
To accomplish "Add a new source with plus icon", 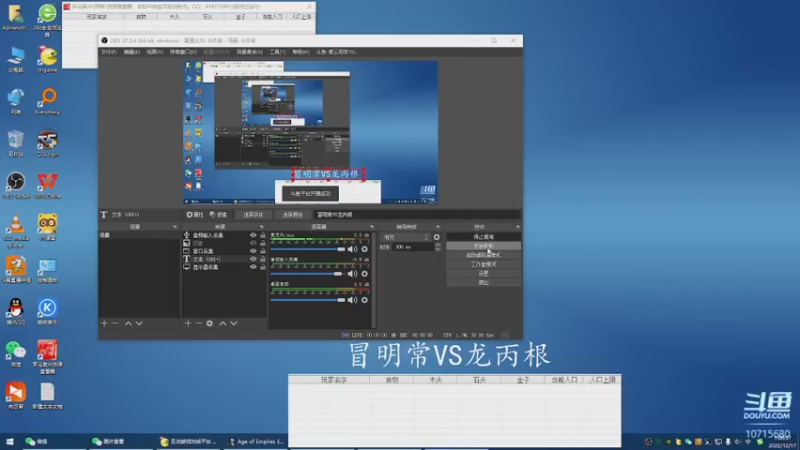I will tap(188, 323).
